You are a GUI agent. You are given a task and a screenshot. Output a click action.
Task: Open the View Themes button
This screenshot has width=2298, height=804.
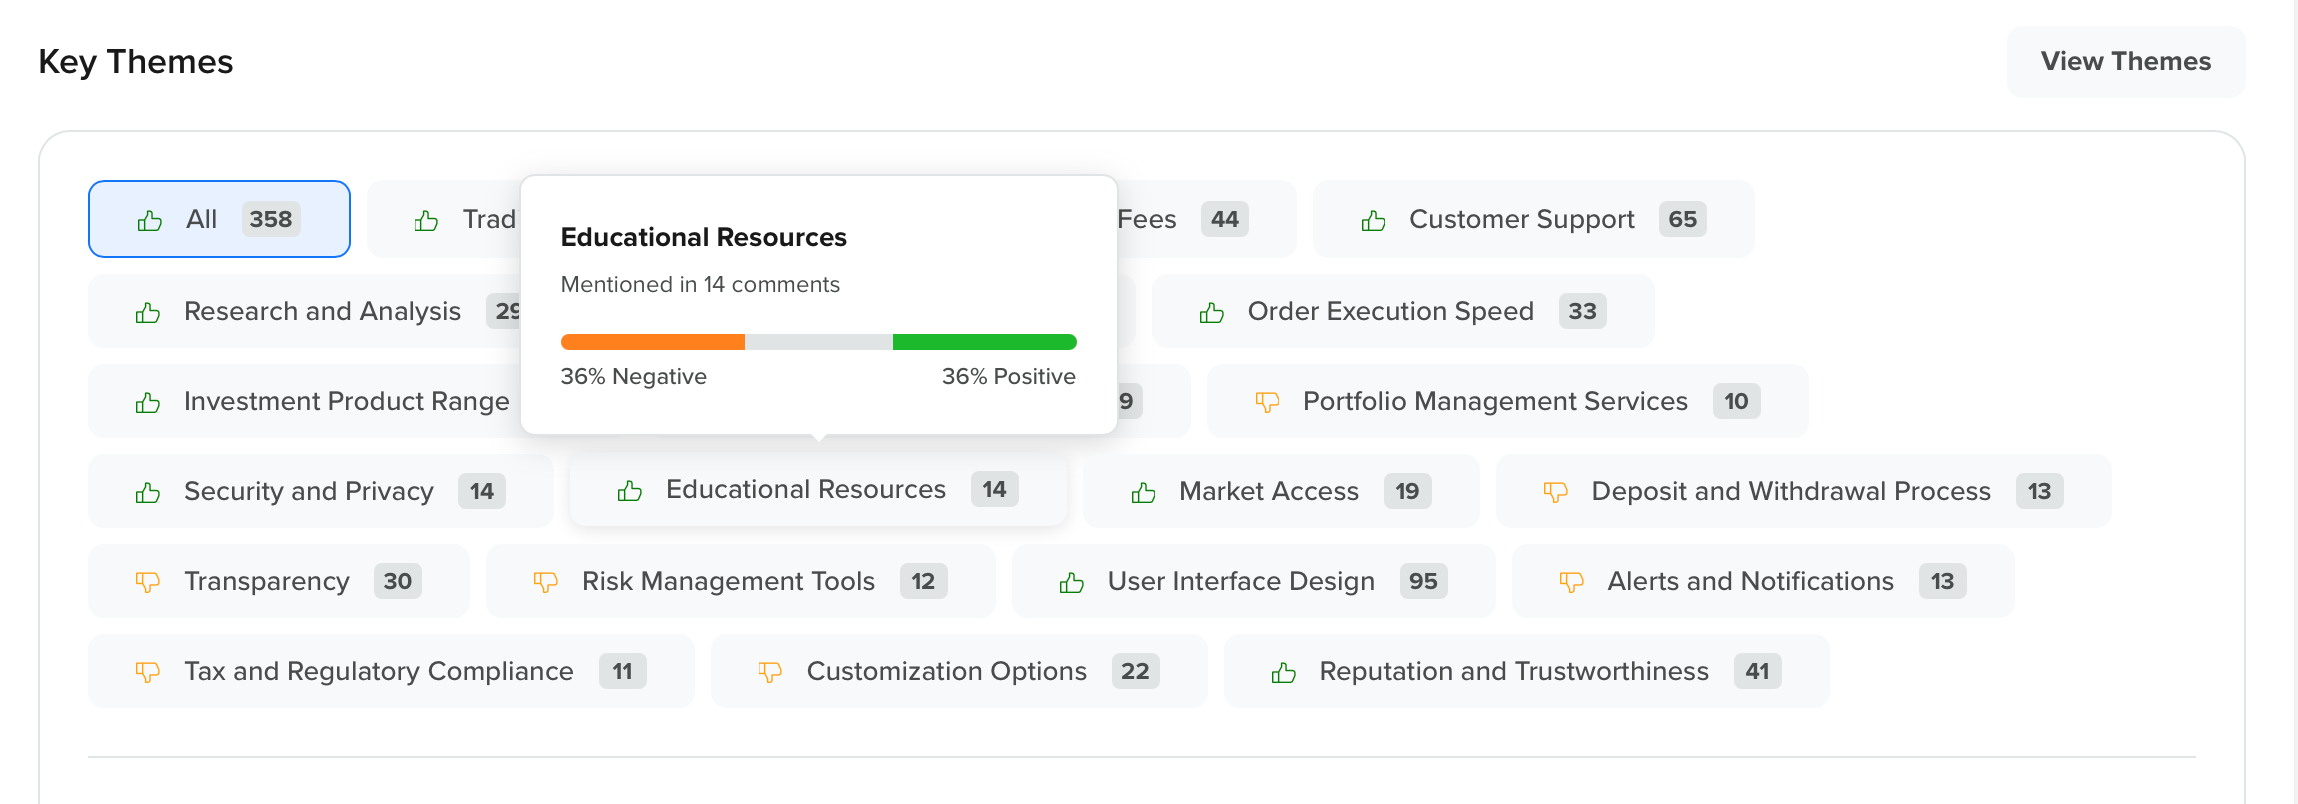[2125, 62]
